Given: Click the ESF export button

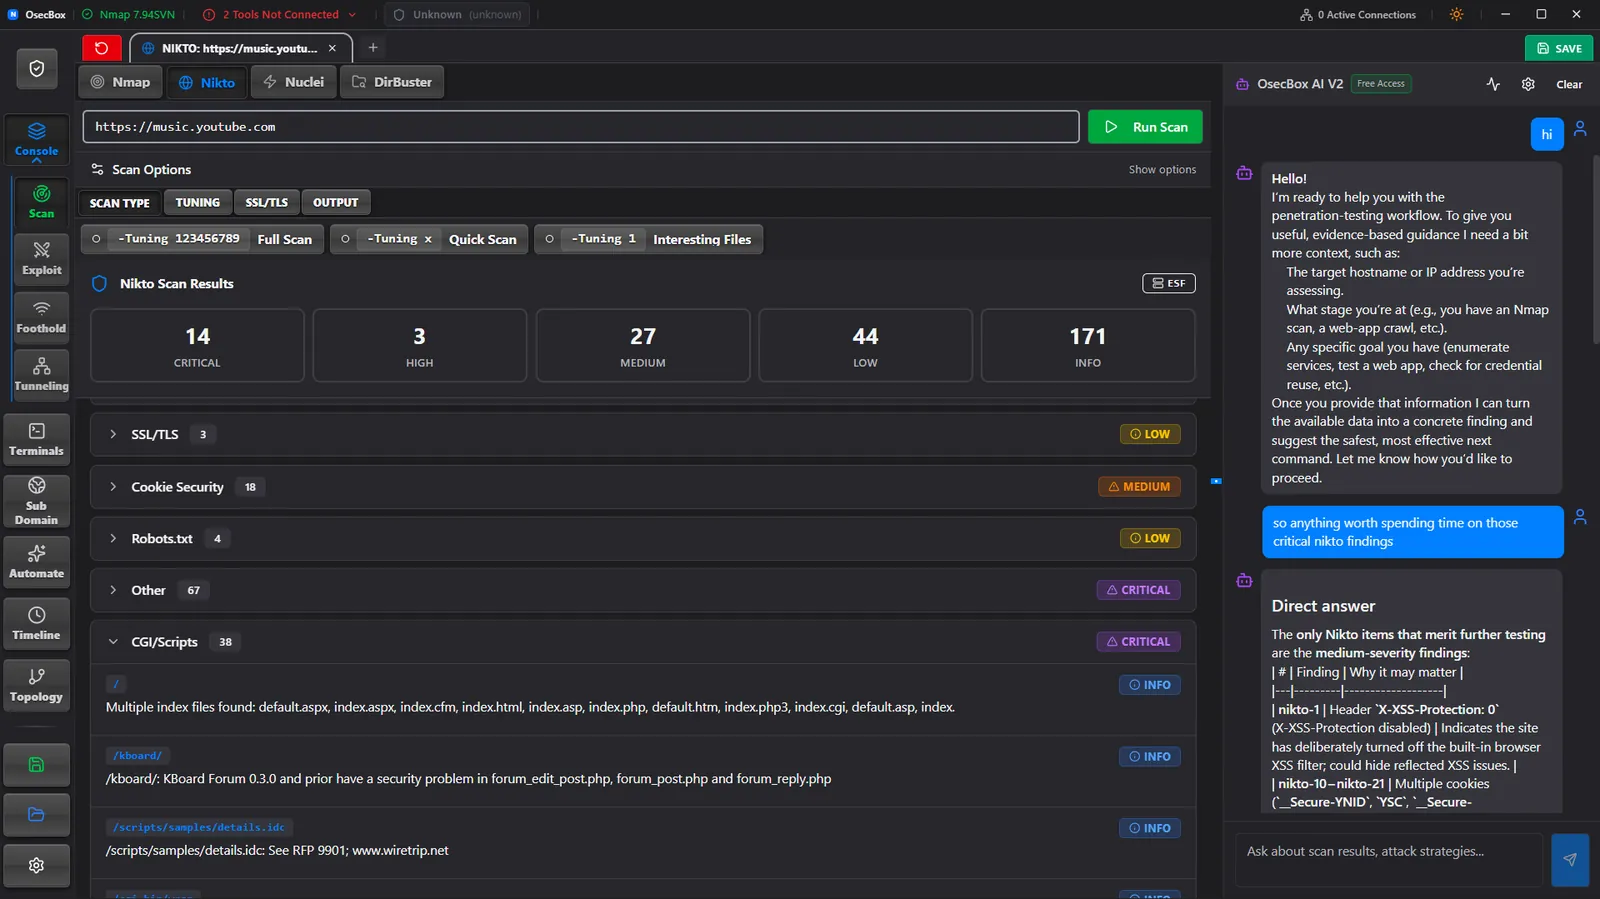Looking at the screenshot, I should 1168,284.
